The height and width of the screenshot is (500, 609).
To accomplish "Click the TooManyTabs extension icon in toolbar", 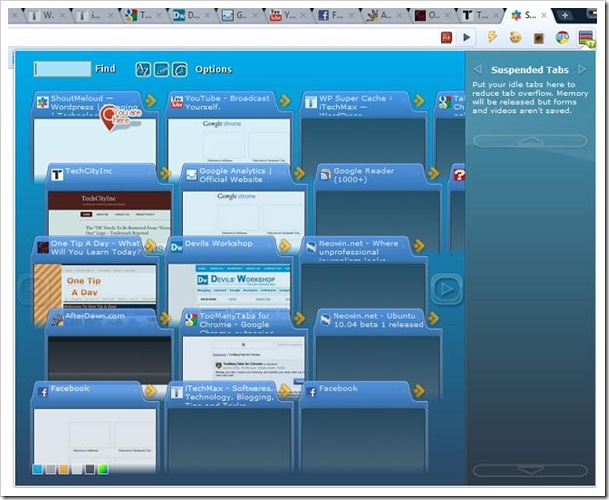I will point(586,38).
